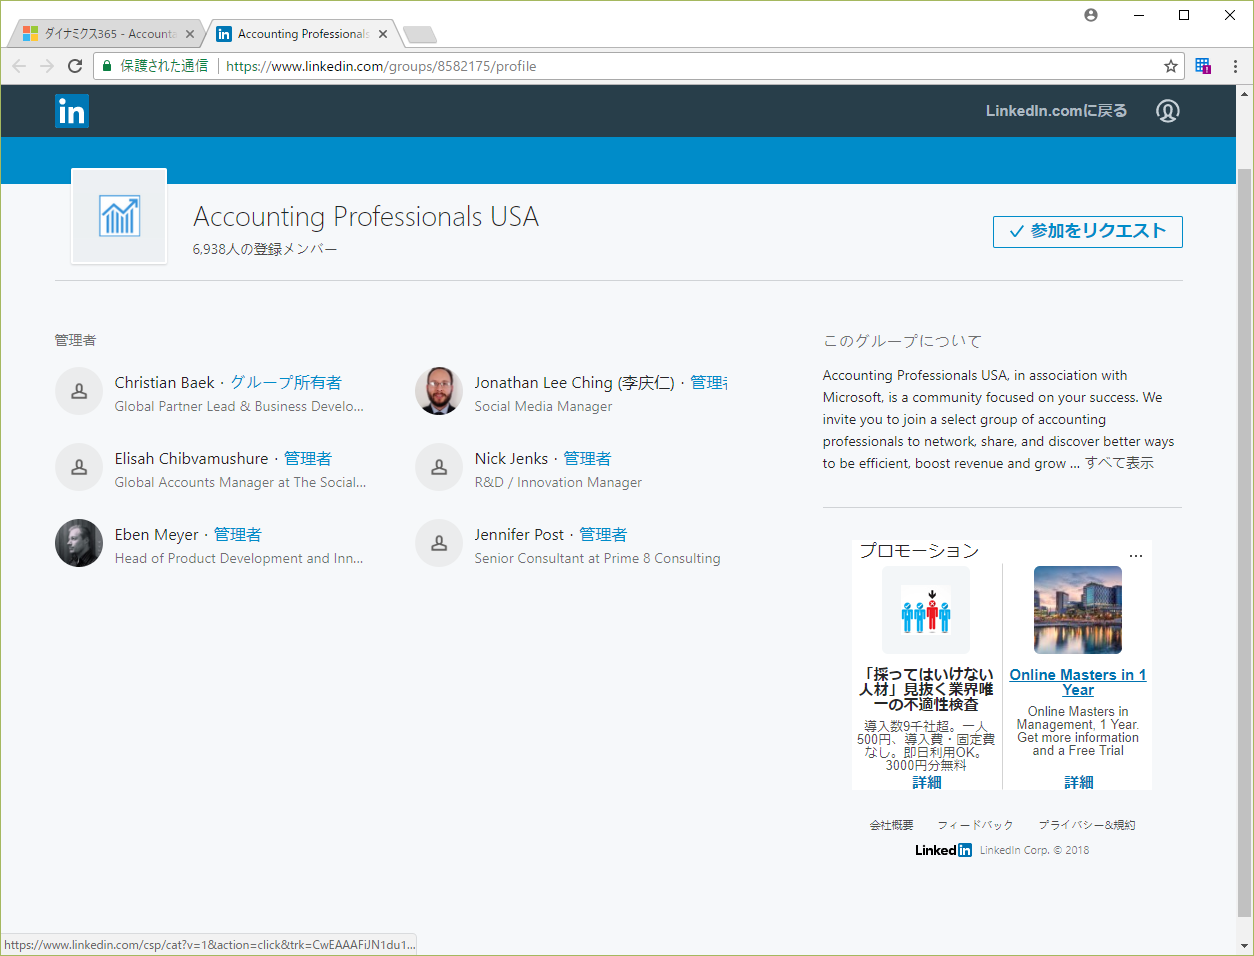Click the secure connection lock icon

point(107,66)
